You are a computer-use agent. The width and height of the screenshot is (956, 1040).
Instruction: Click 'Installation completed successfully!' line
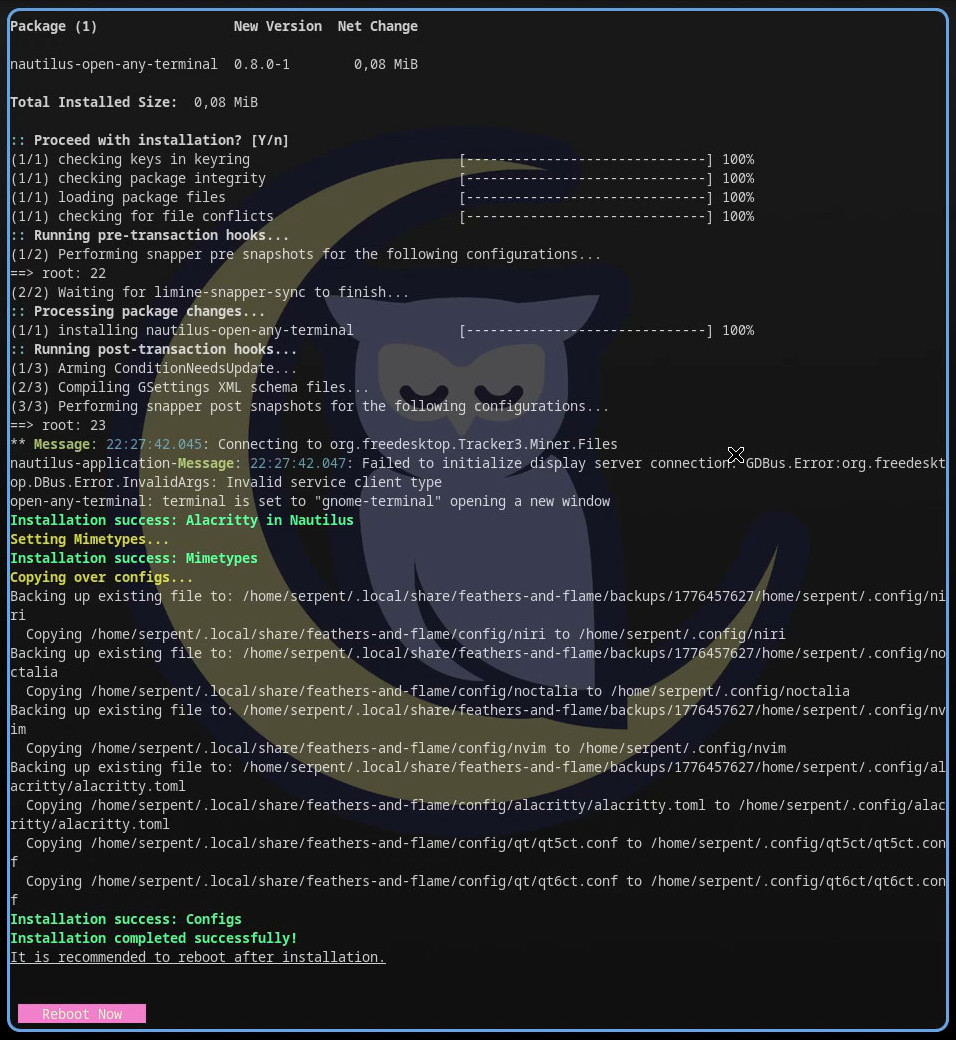(x=153, y=938)
